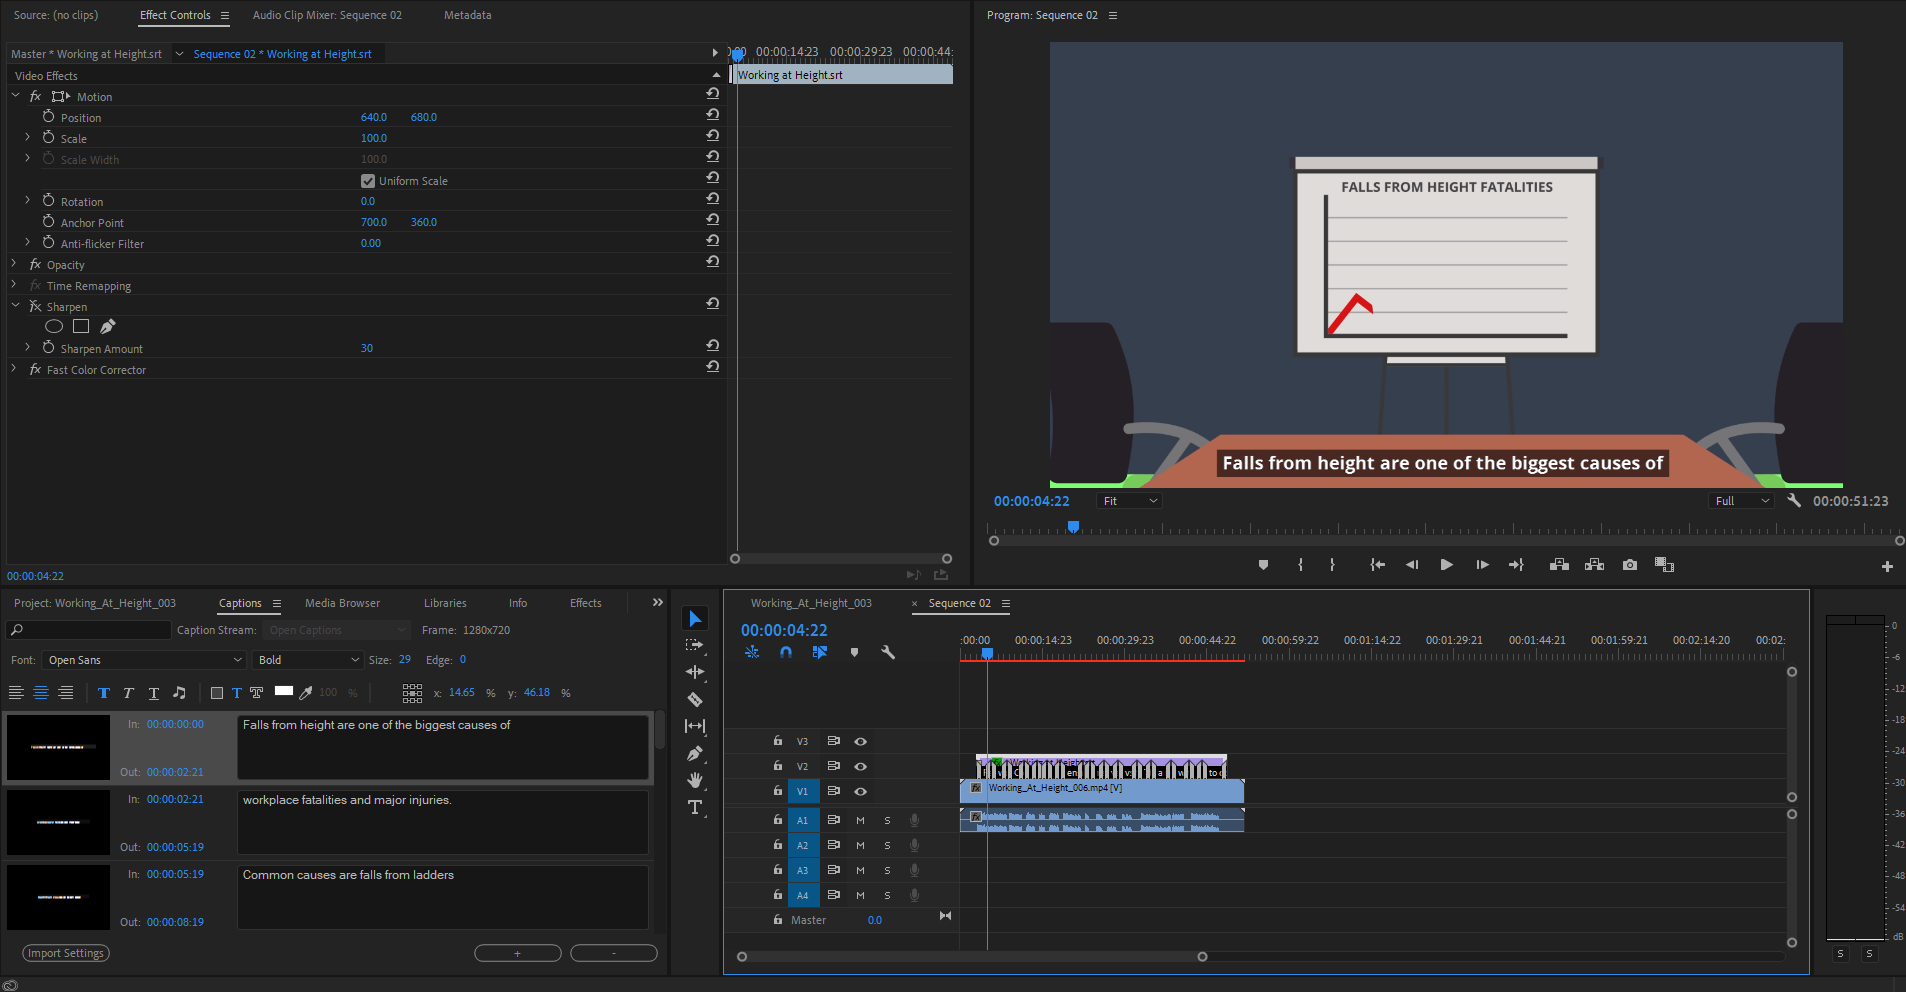Image resolution: width=1906 pixels, height=992 pixels.
Task: Open the timeline wrench display settings
Action: 887,652
